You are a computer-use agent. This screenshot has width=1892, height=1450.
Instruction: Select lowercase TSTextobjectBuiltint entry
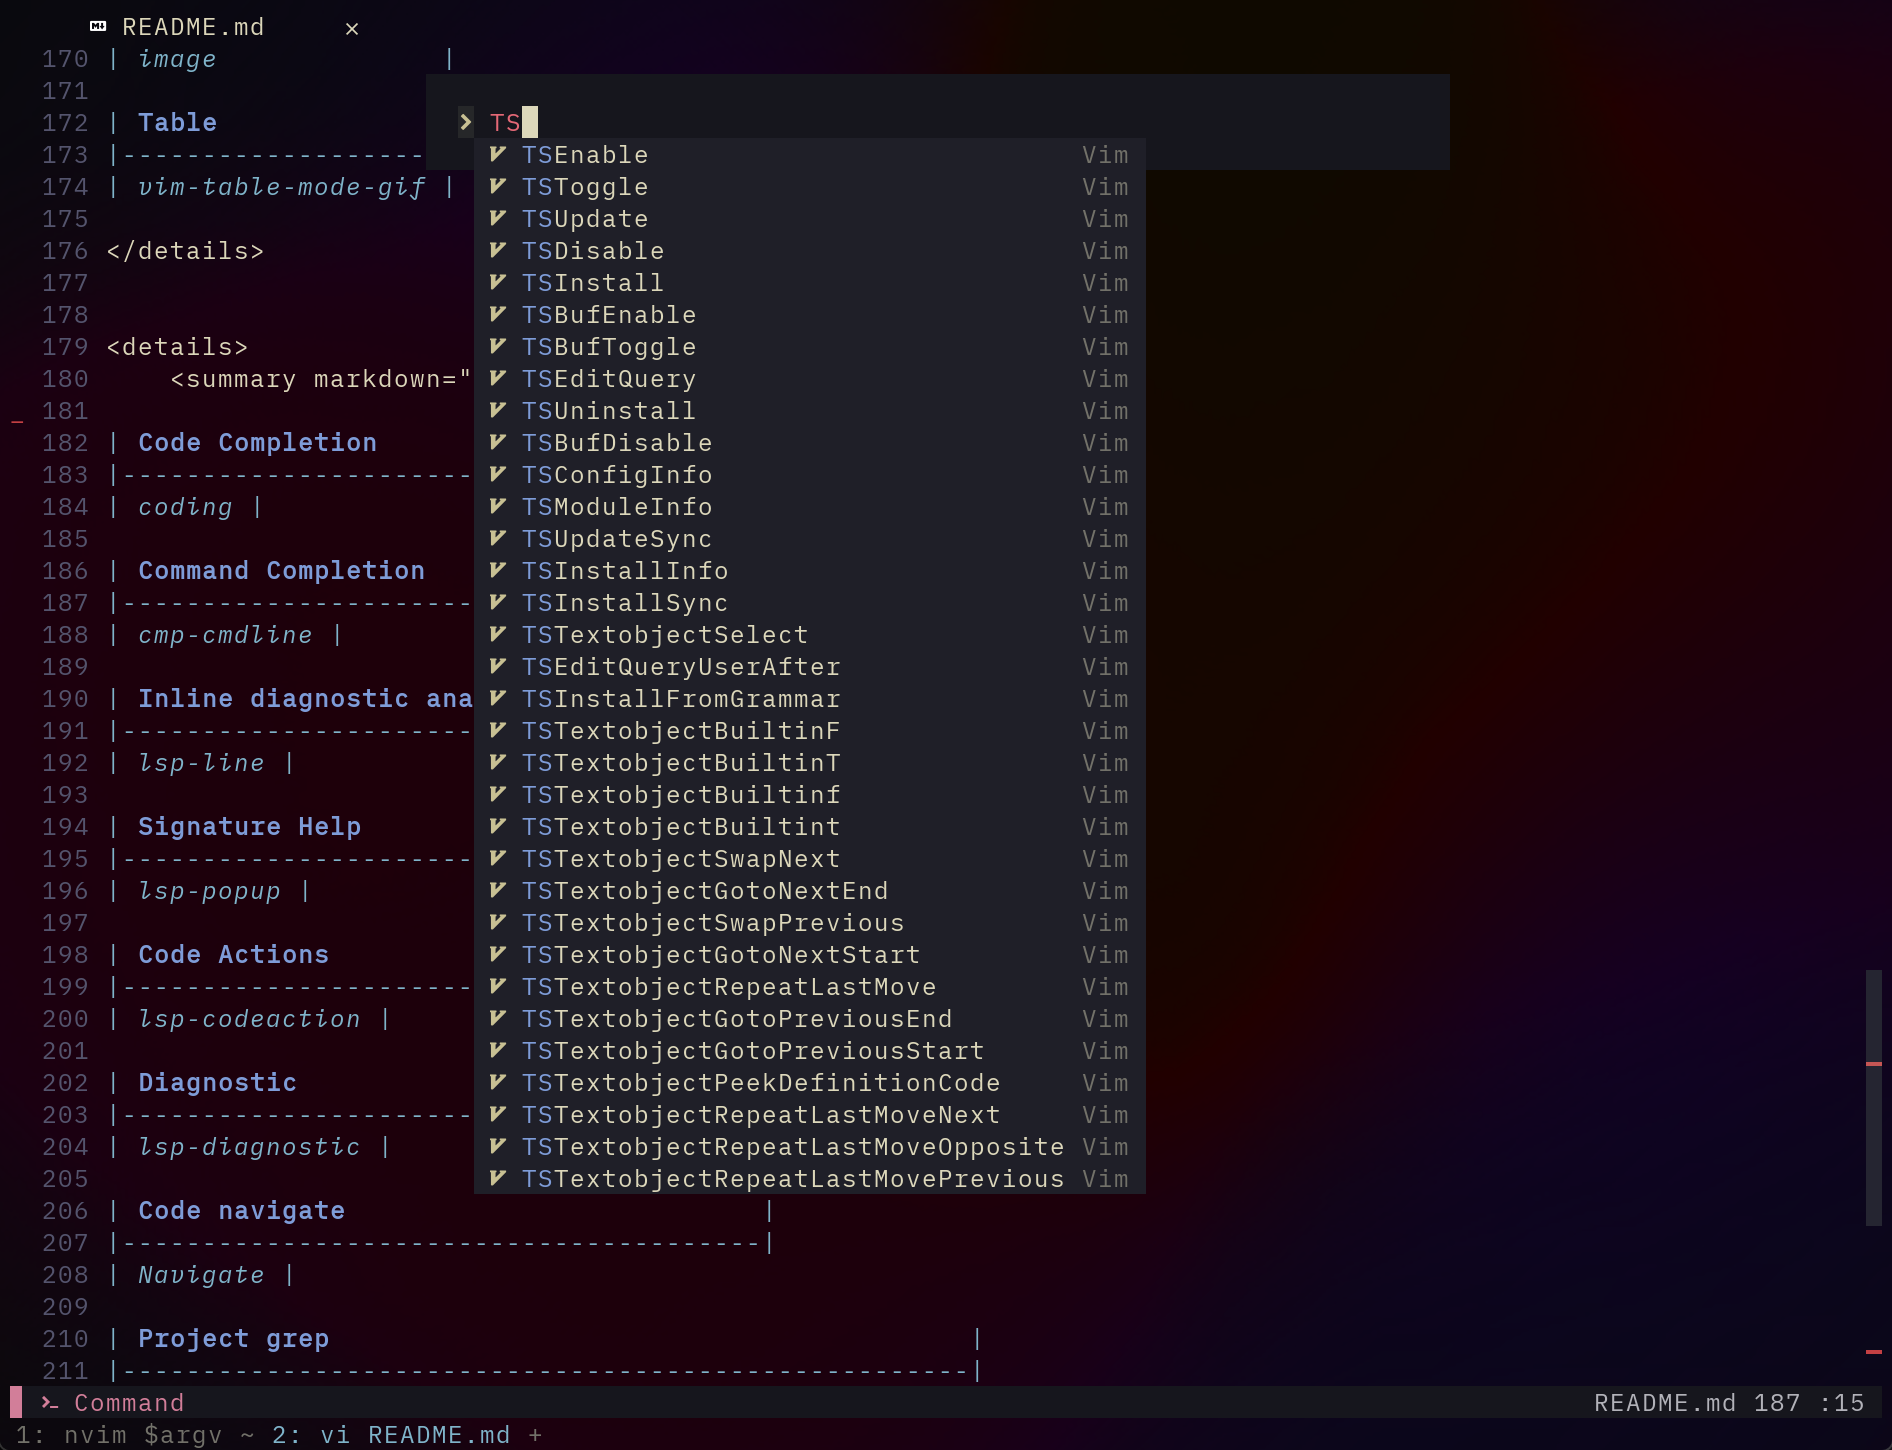(810, 827)
